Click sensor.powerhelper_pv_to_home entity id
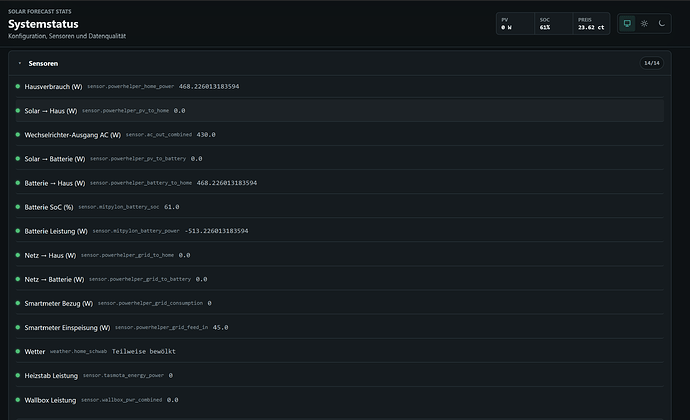The width and height of the screenshot is (690, 420). [125, 111]
